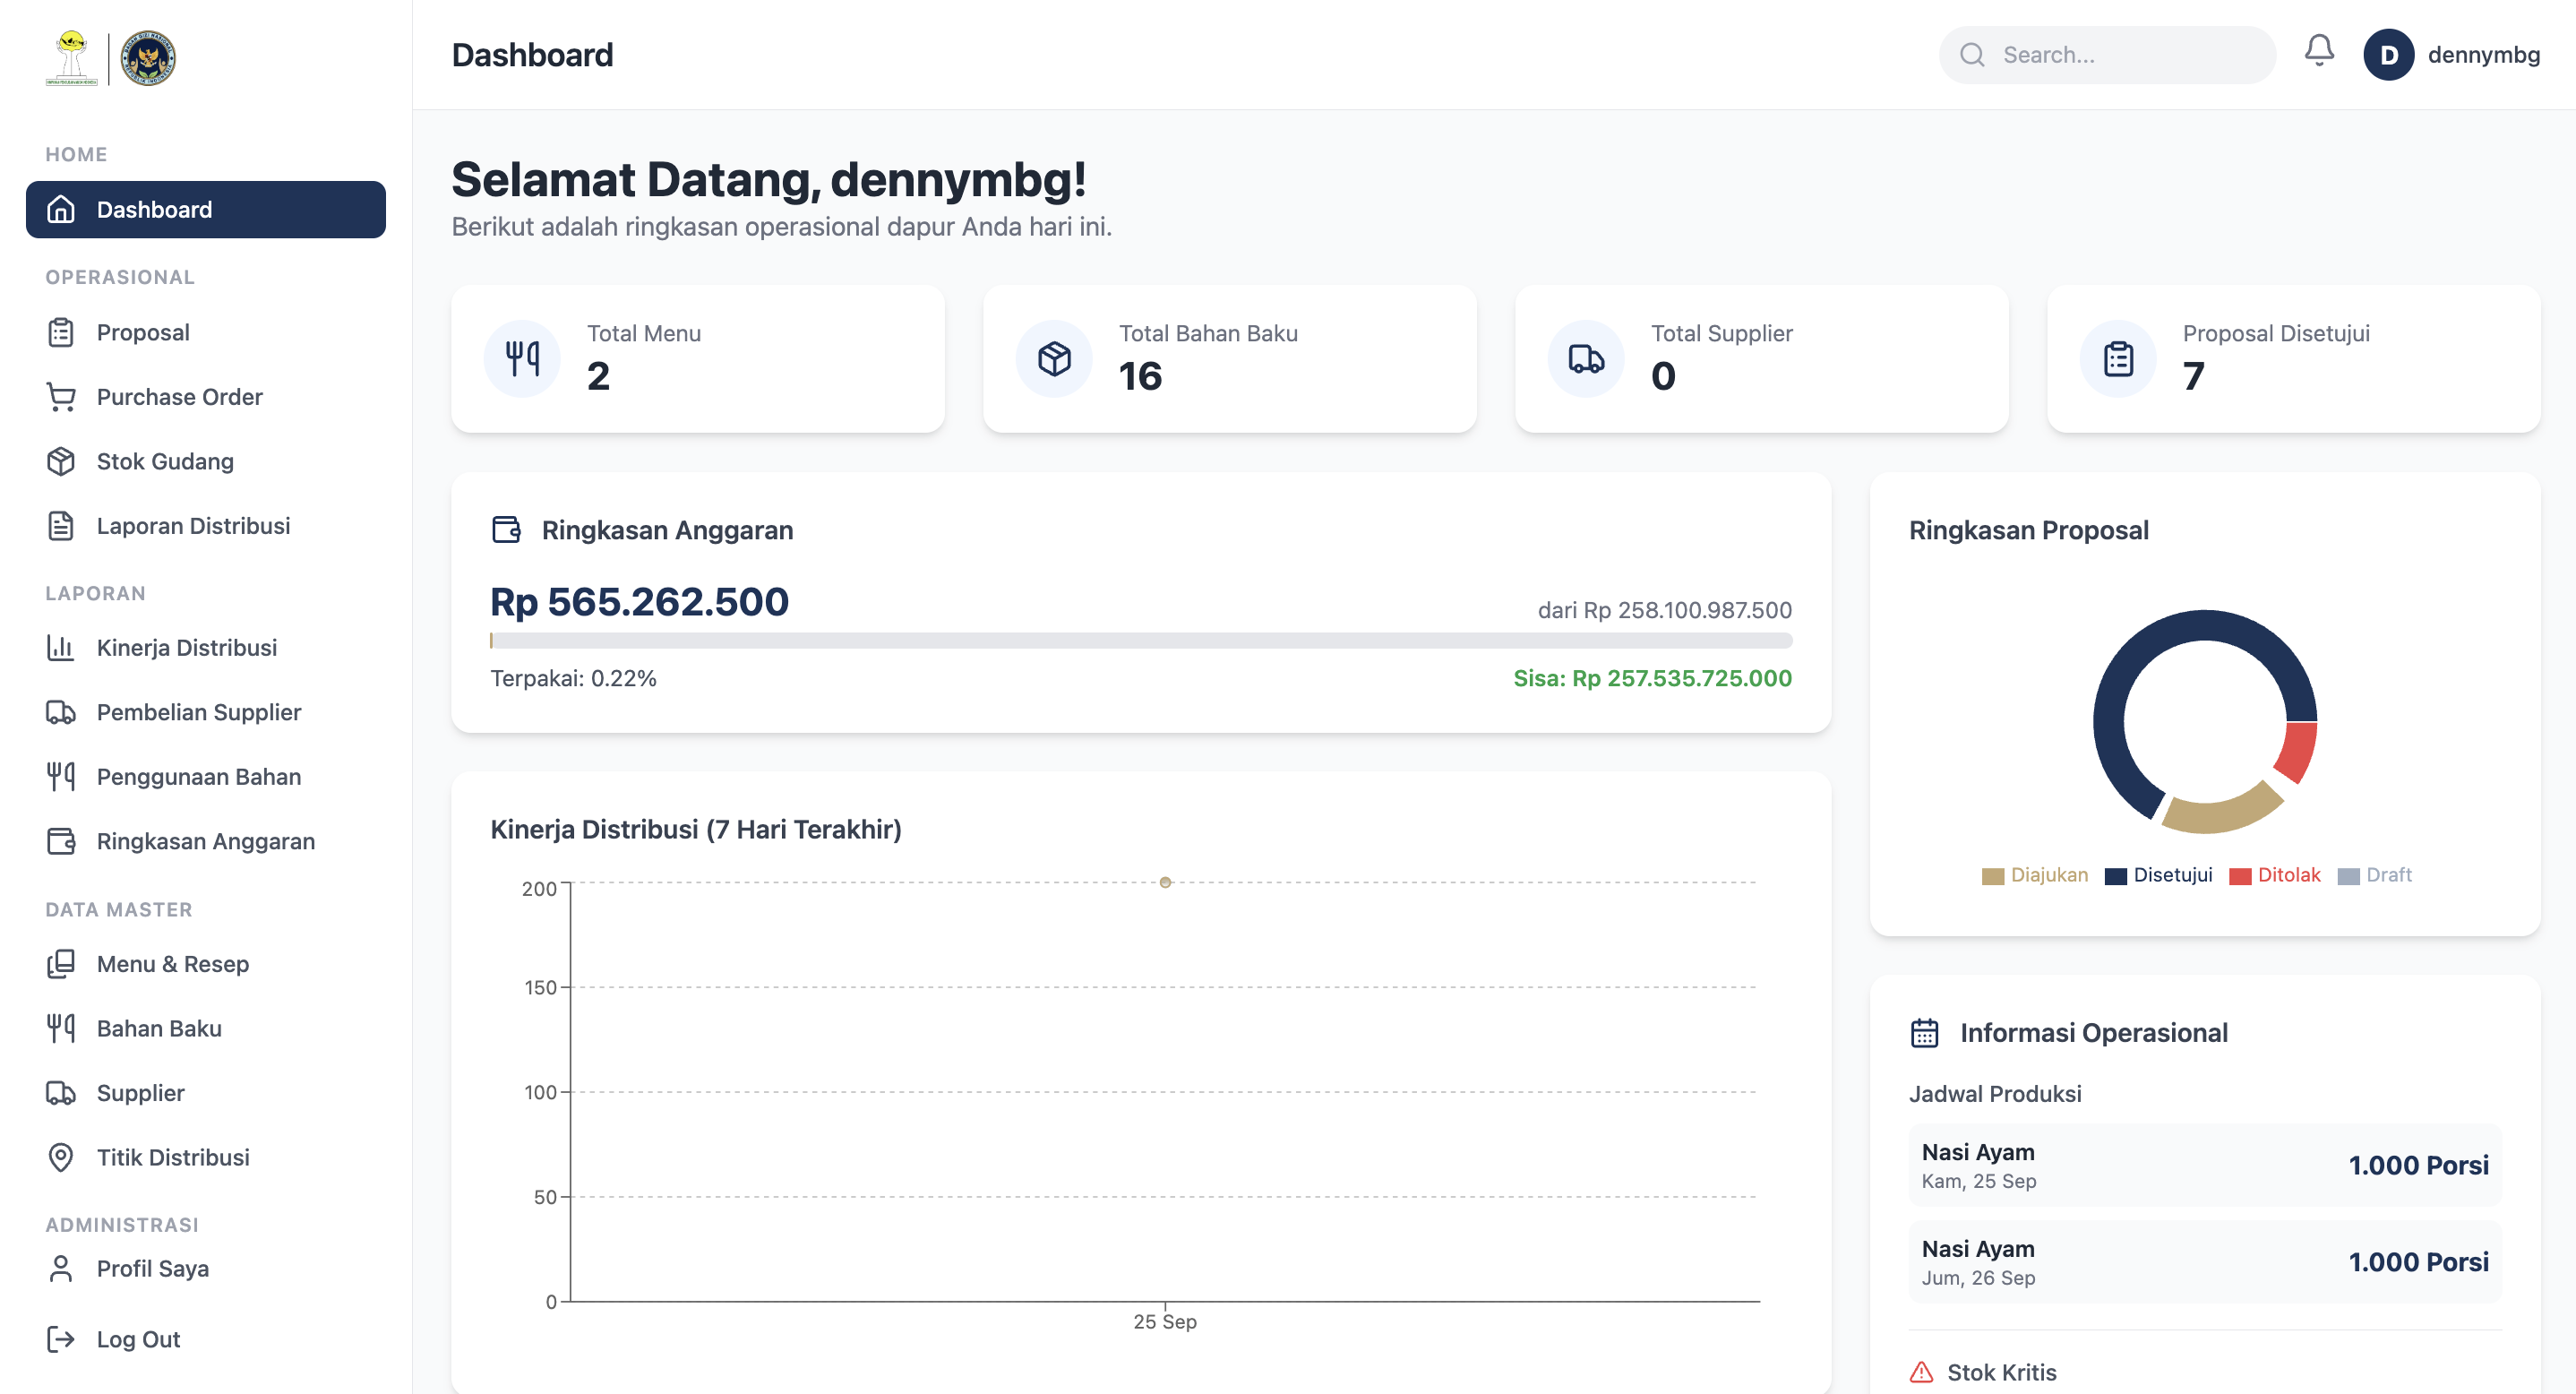
Task: Click the Total Supplier truck icon
Action: click(x=1586, y=358)
